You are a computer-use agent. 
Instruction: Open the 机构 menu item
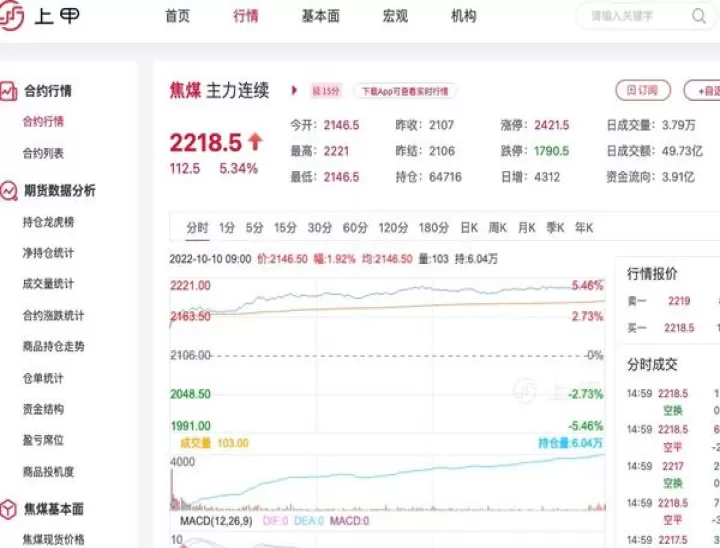463,16
